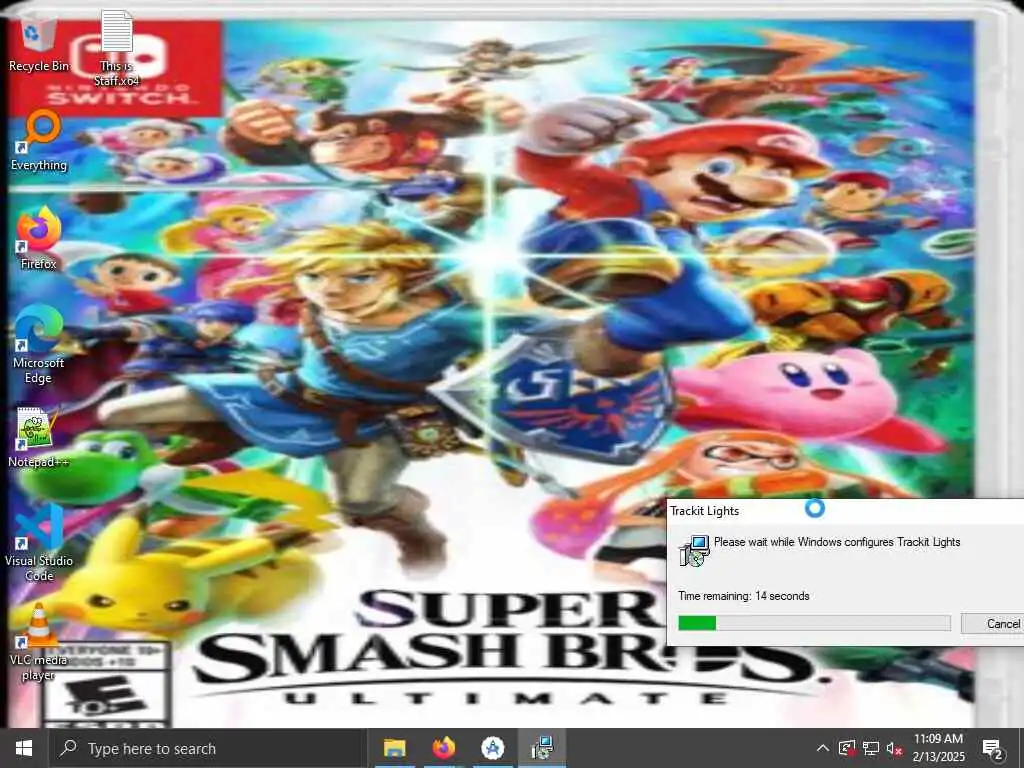Click 'Please wait while Windows configures' message
Viewport: 1024px width, 768px height.
point(837,541)
